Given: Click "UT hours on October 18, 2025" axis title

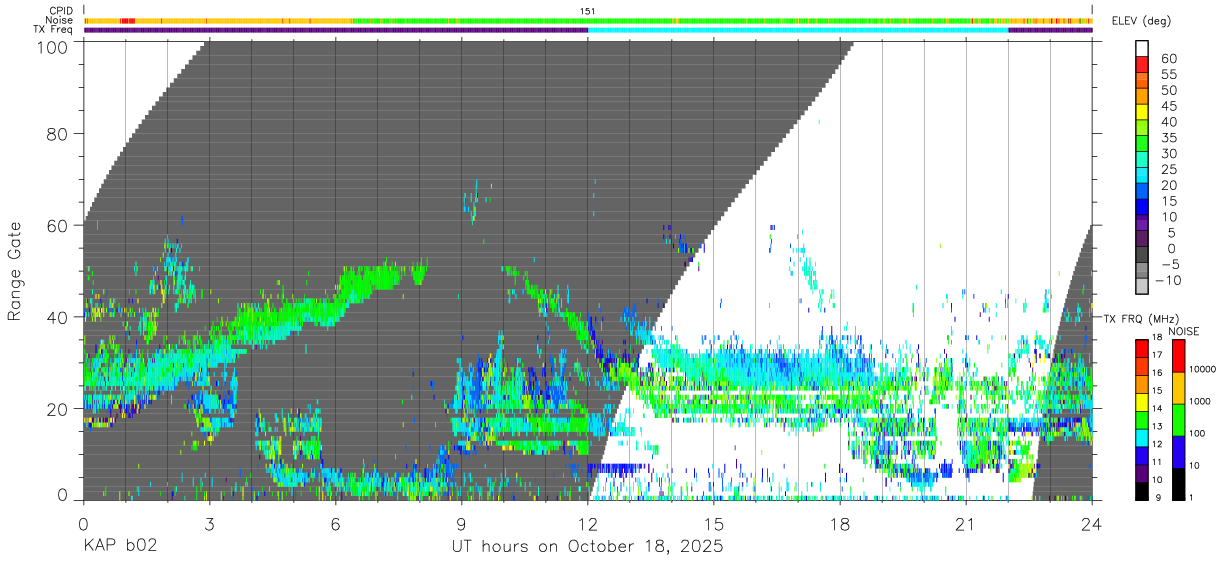Looking at the screenshot, I should 587,547.
